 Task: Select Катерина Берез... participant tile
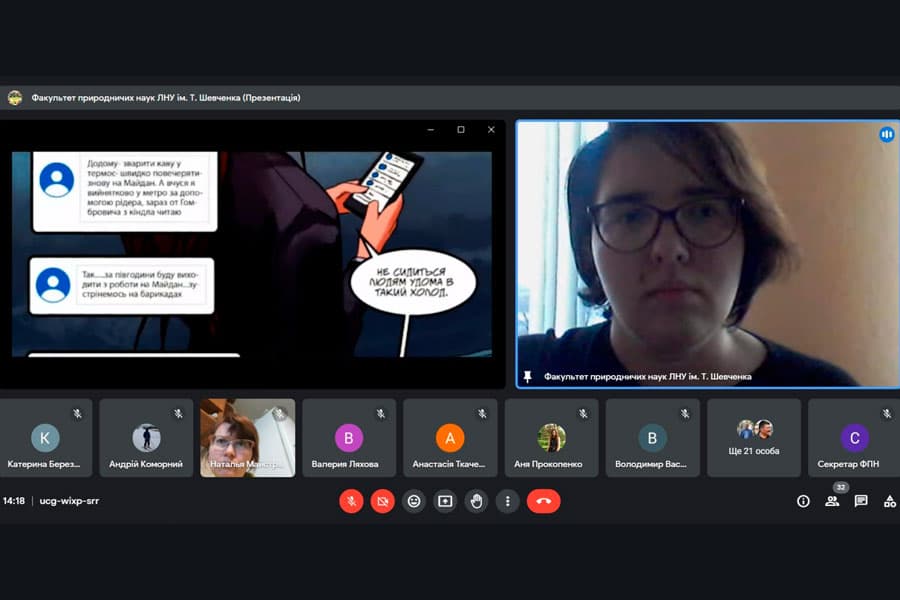click(x=45, y=438)
